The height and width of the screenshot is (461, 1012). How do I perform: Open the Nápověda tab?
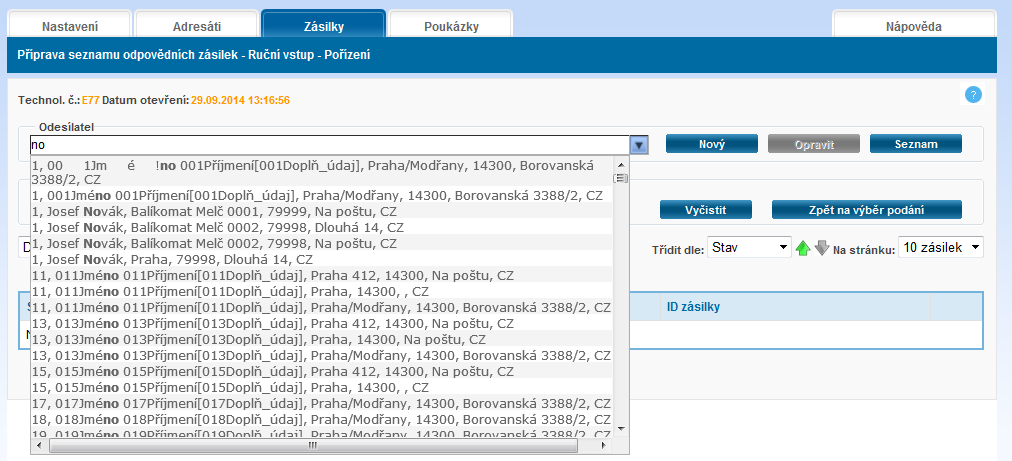point(913,26)
